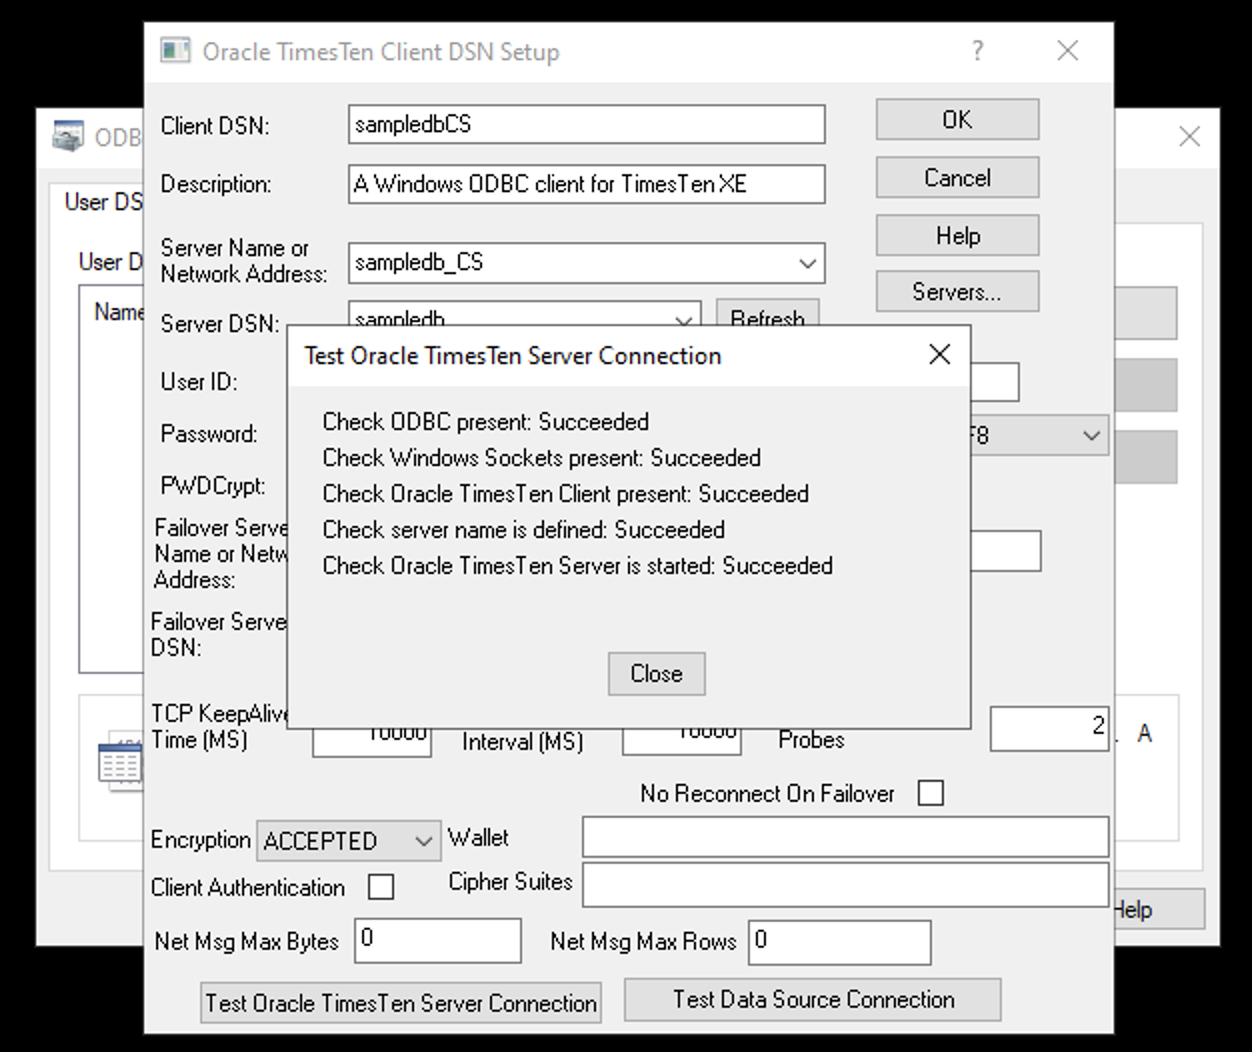
Task: Open the Encryption ACCEPTED dropdown
Action: click(x=424, y=841)
